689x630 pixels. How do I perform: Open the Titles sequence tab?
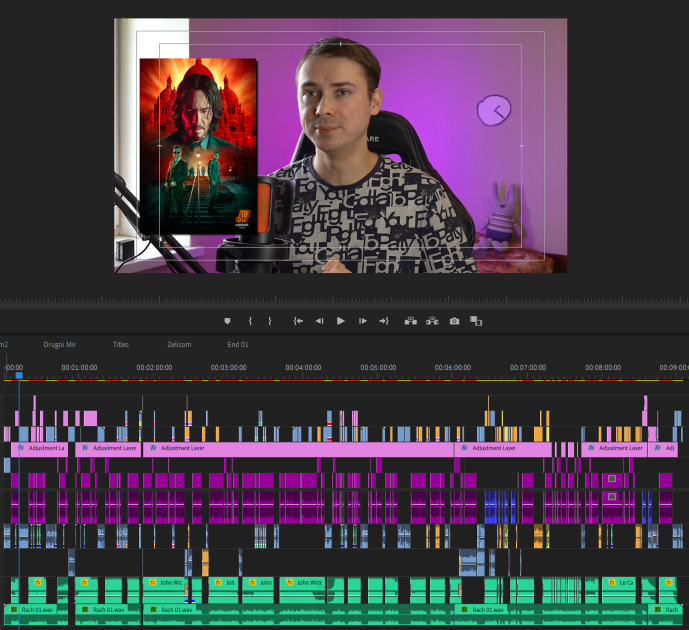121,344
